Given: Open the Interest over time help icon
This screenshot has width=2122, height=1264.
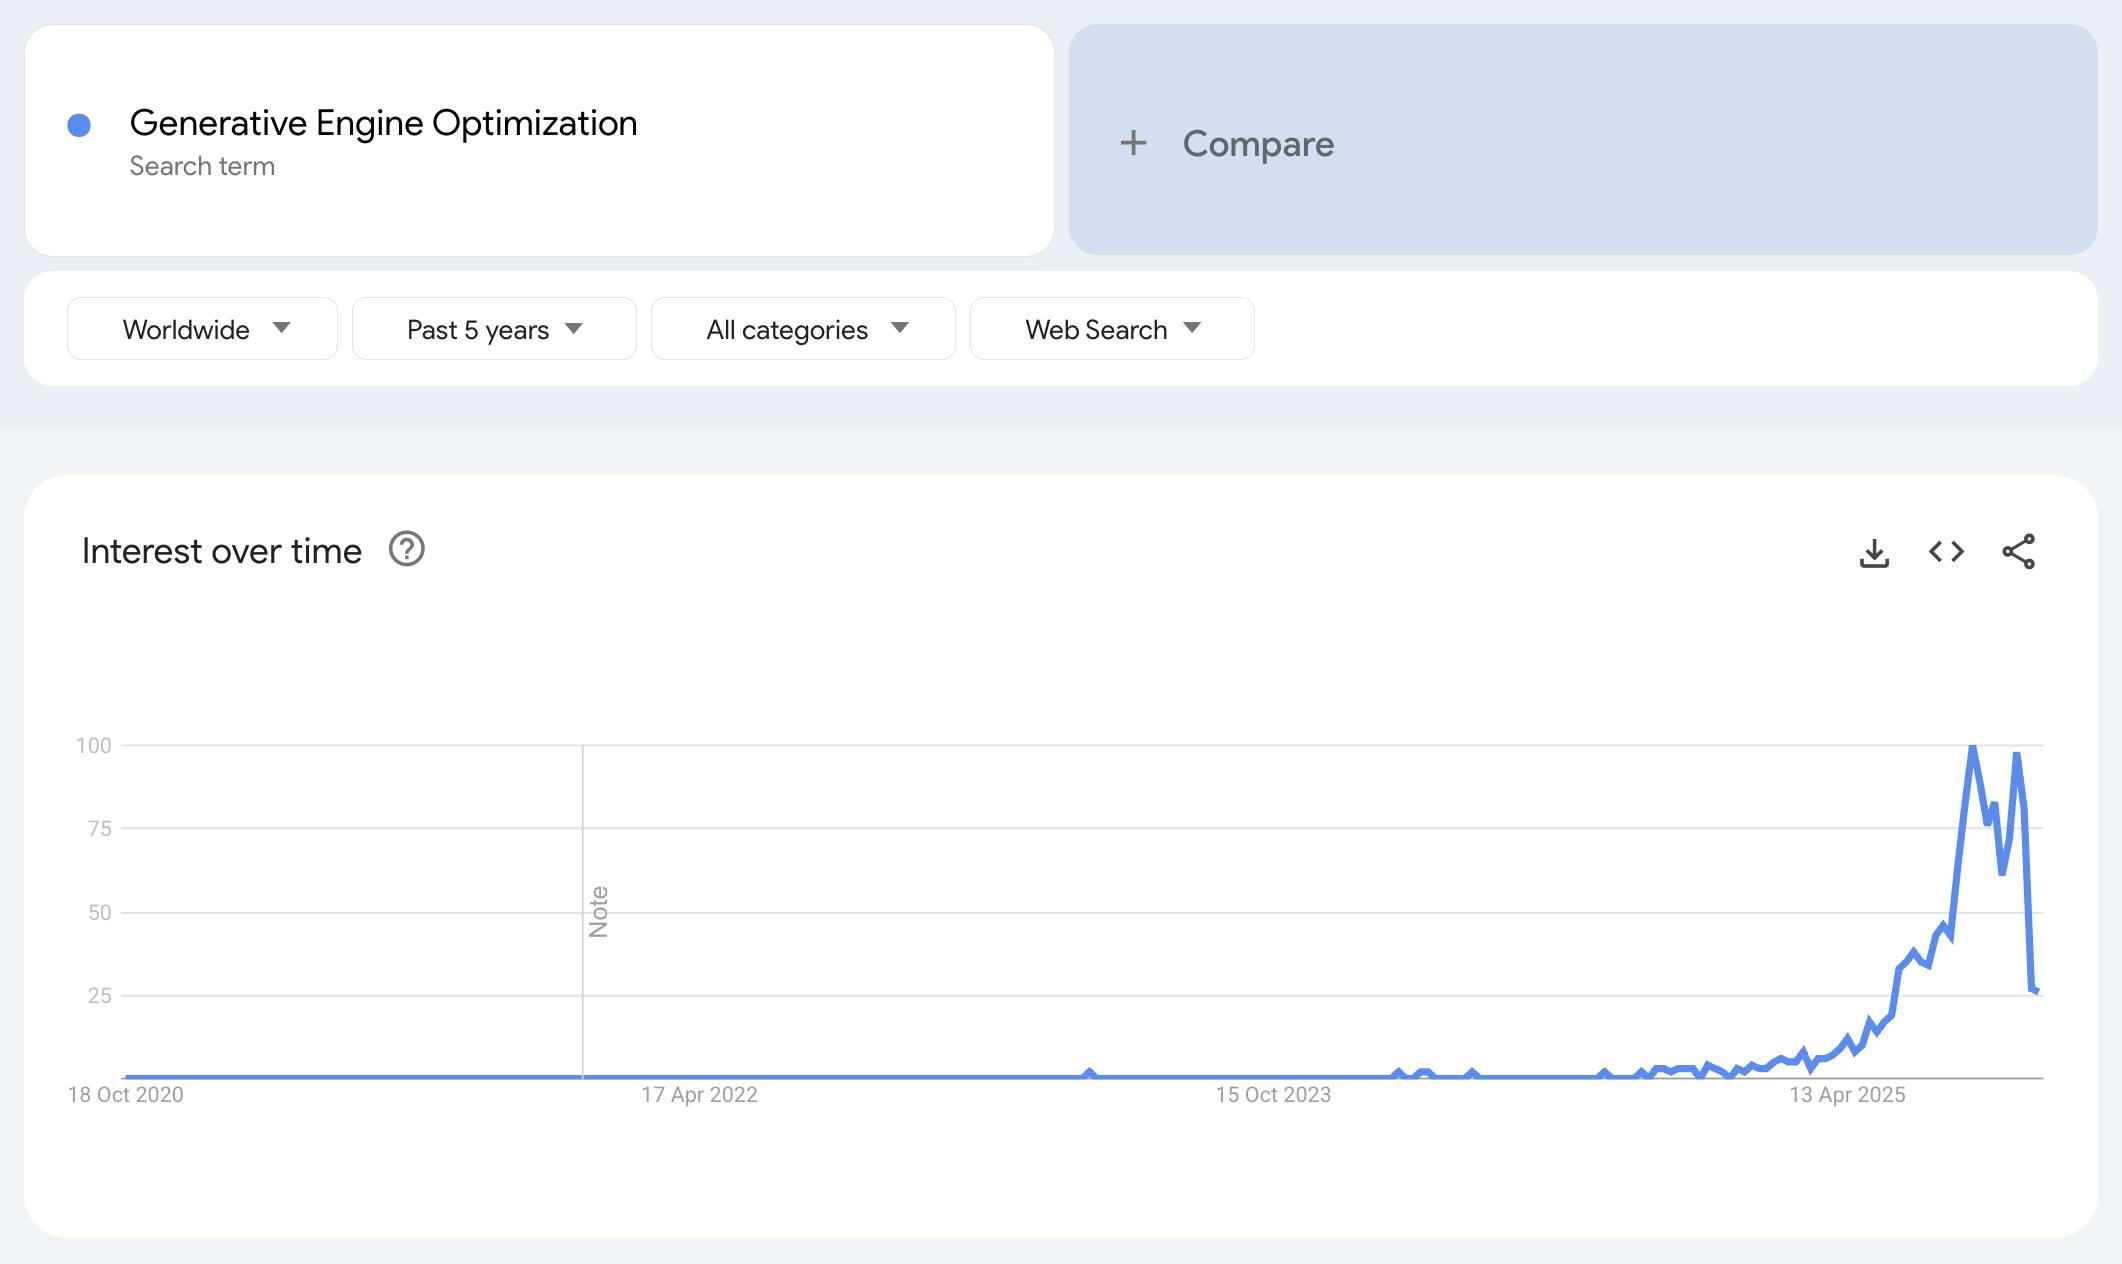Looking at the screenshot, I should tap(407, 550).
